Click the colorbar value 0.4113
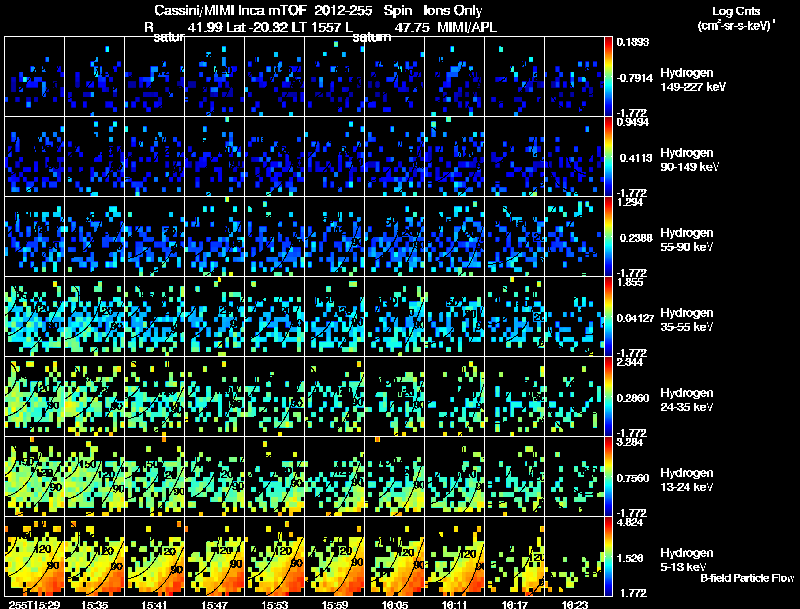 pos(636,158)
